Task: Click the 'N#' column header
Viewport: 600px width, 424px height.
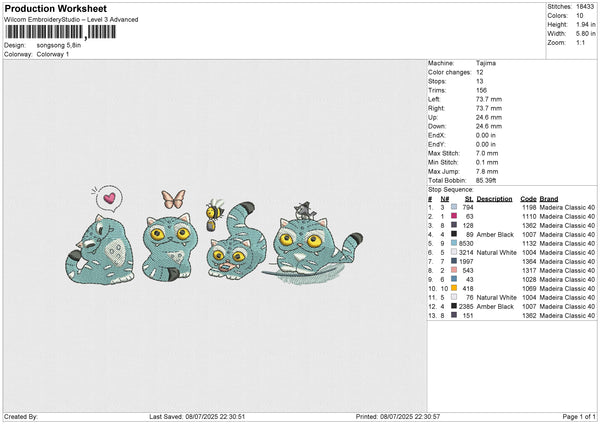Action: pyautogui.click(x=445, y=199)
